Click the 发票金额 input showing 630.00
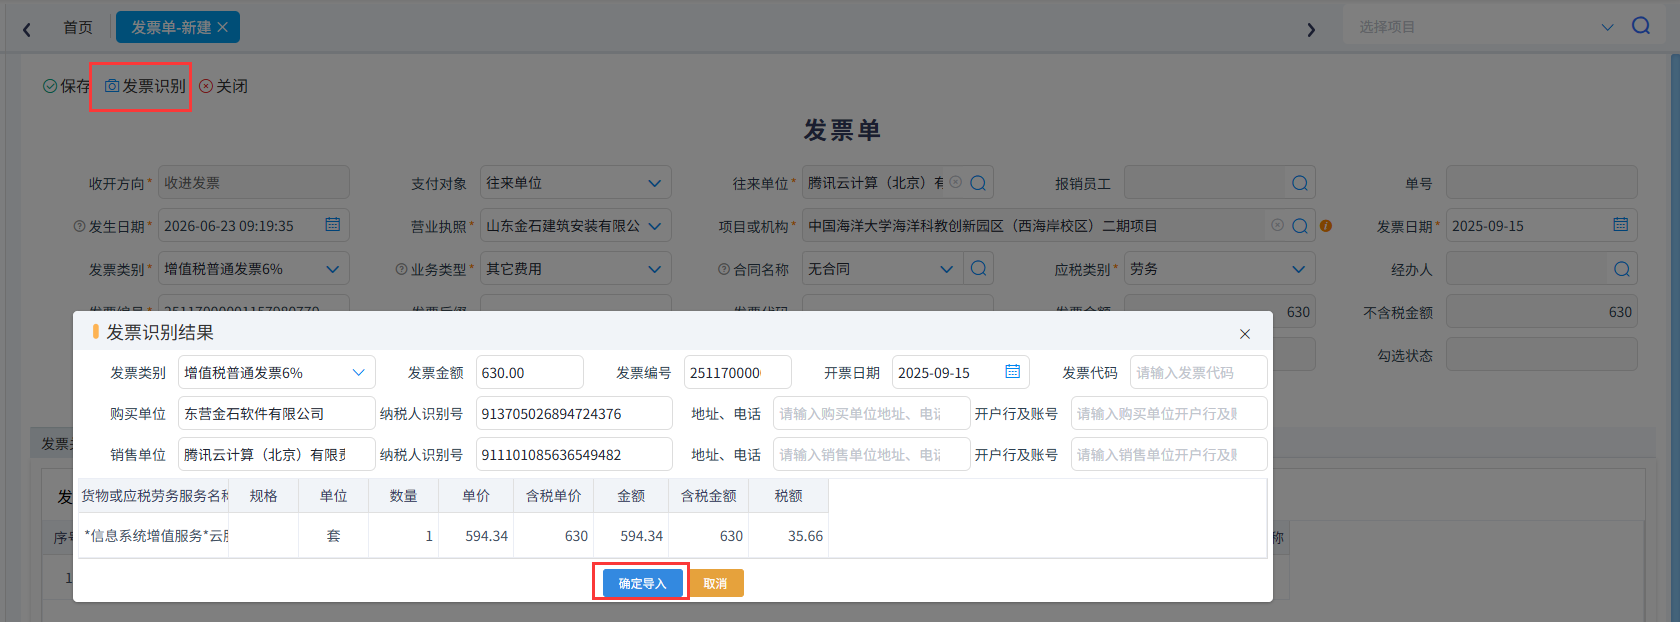1680x622 pixels. point(530,372)
